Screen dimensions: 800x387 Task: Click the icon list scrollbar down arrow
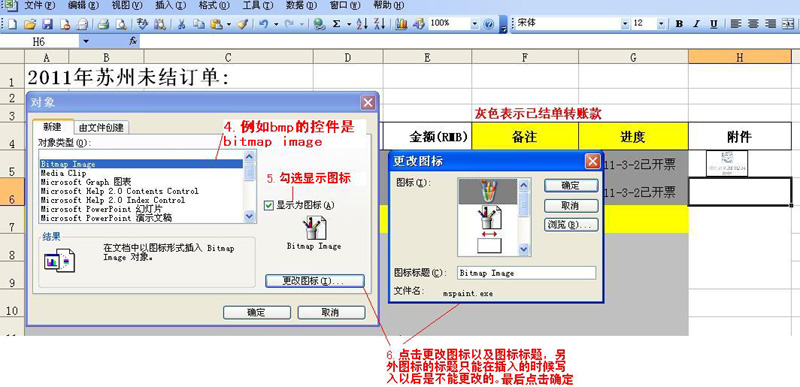pos(524,249)
